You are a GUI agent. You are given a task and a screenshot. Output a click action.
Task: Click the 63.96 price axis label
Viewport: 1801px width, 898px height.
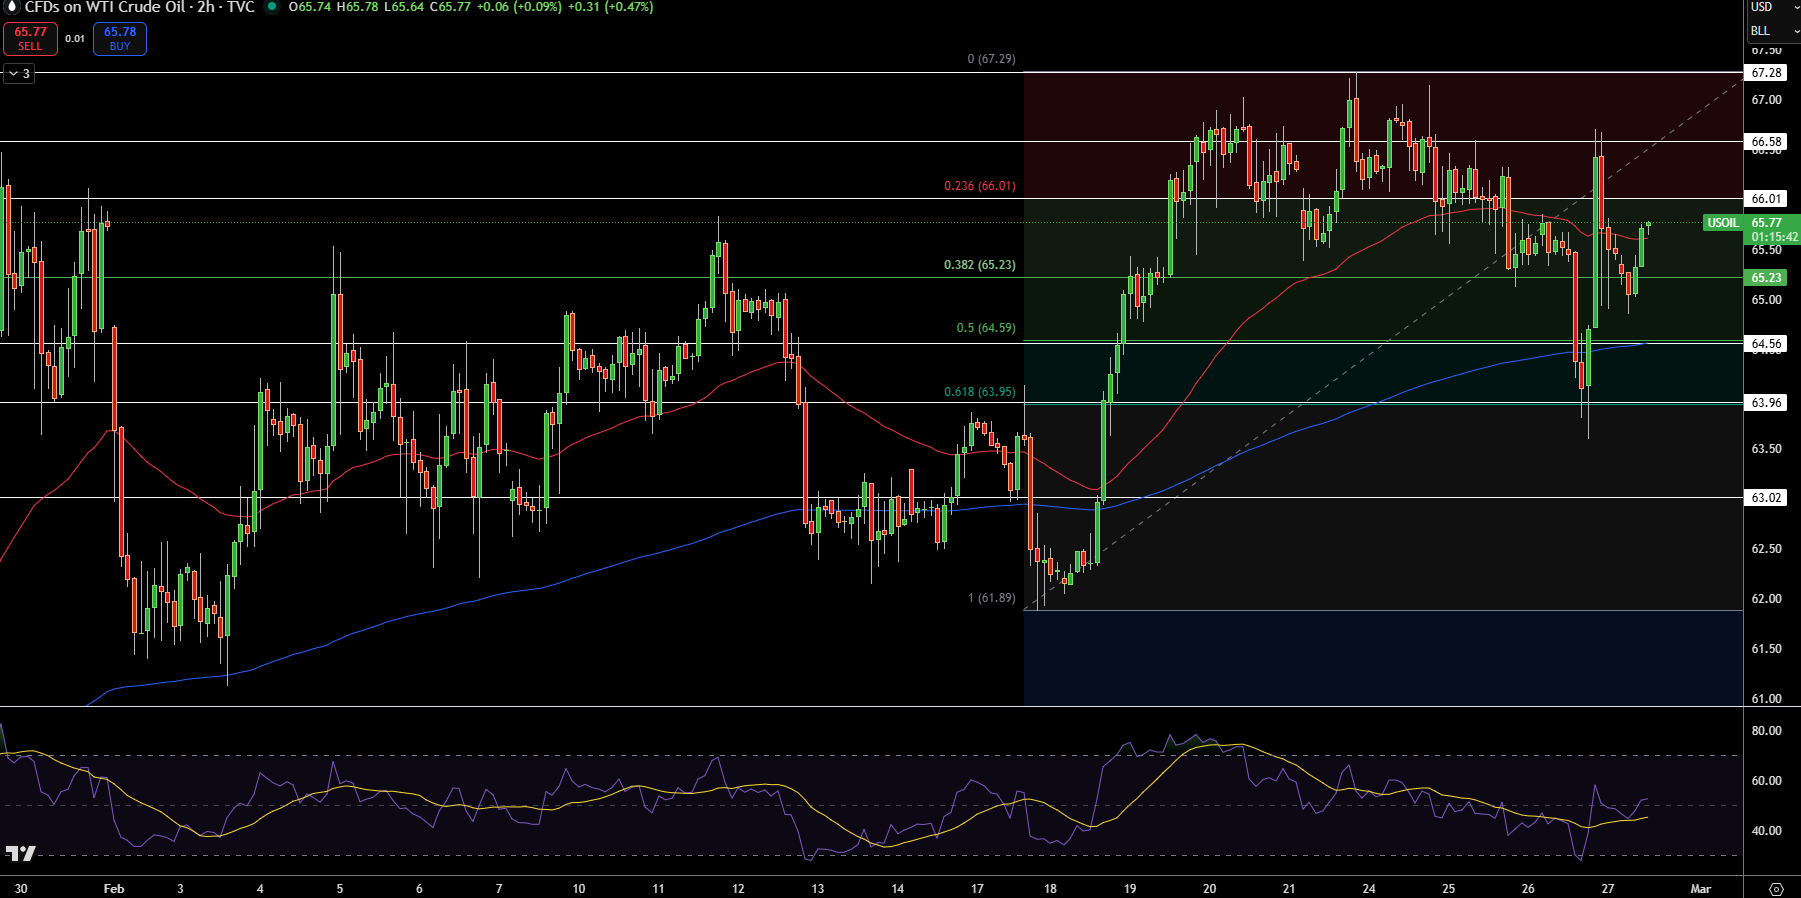tap(1766, 403)
